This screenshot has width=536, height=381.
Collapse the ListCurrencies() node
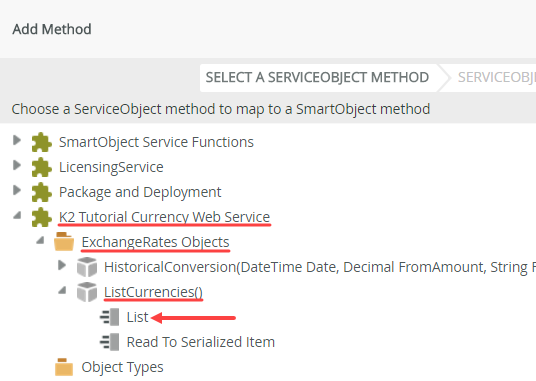point(62,290)
